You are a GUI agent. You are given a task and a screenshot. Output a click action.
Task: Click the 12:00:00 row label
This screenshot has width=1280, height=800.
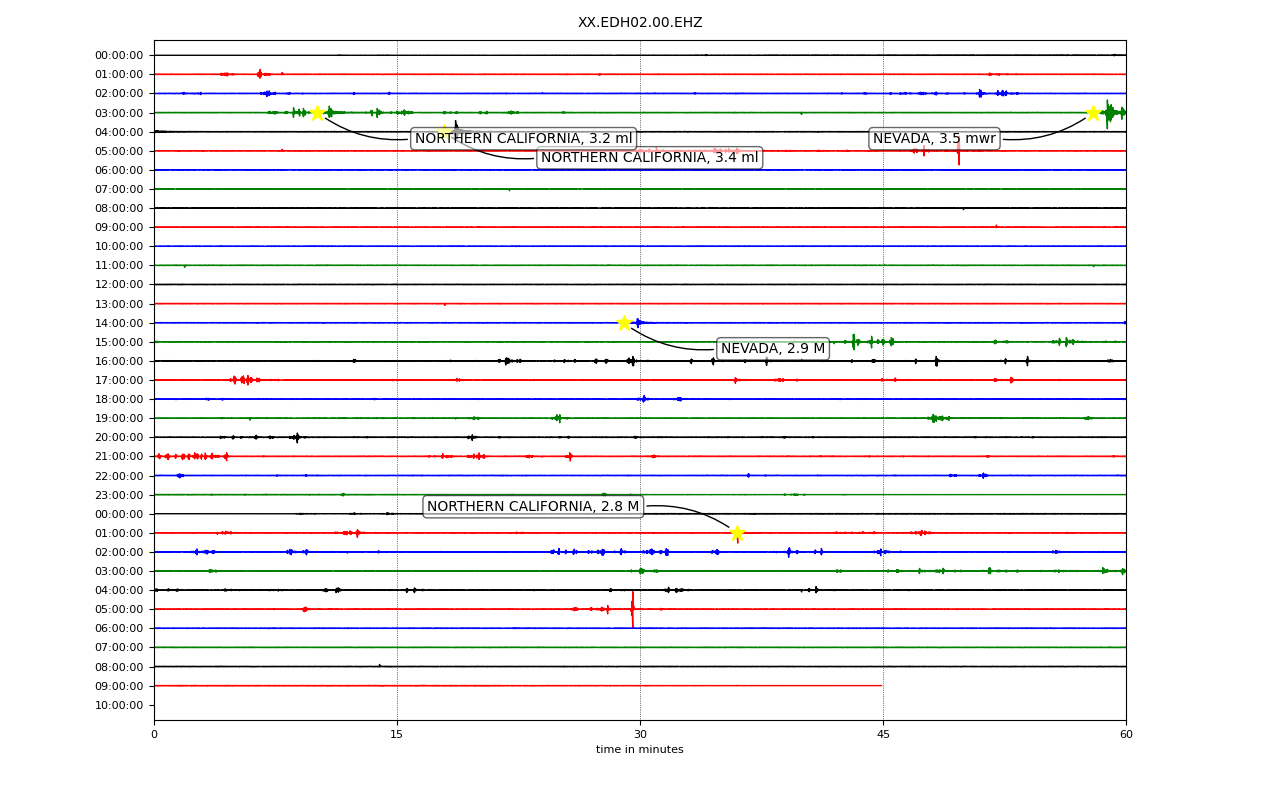tap(119, 285)
